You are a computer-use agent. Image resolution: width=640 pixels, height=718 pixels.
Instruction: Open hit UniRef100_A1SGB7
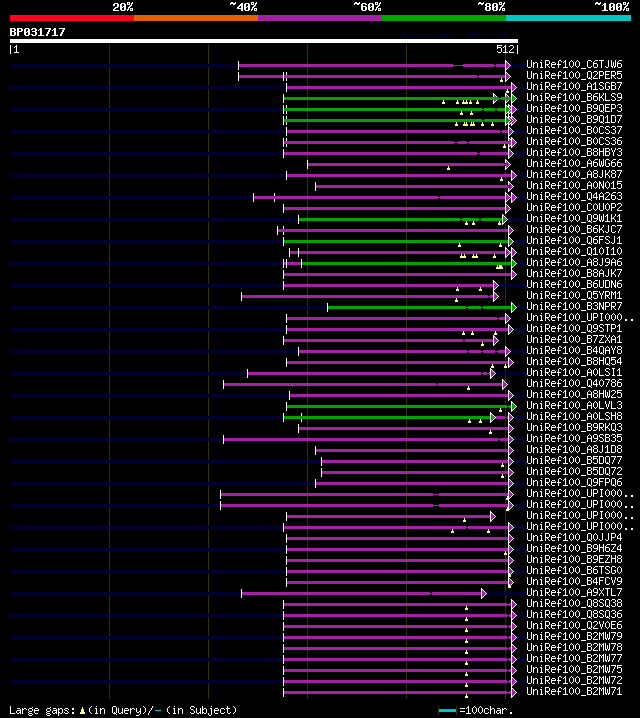[574, 86]
